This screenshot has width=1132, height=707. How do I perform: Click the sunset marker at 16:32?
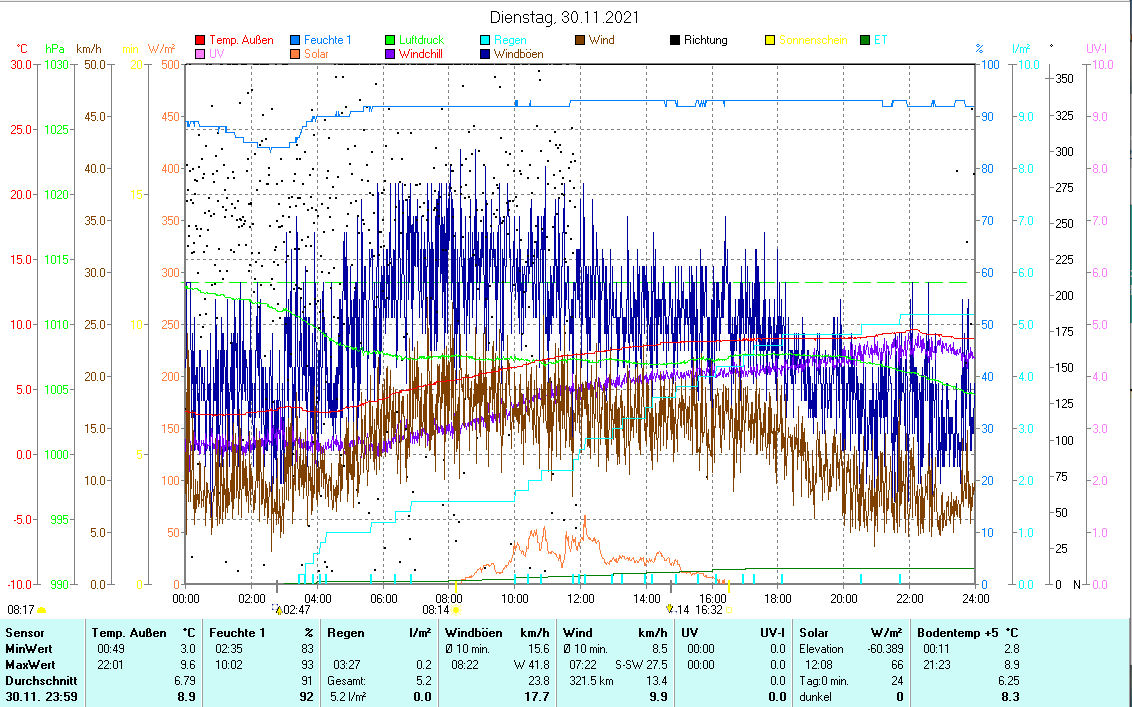pyautogui.click(x=728, y=609)
